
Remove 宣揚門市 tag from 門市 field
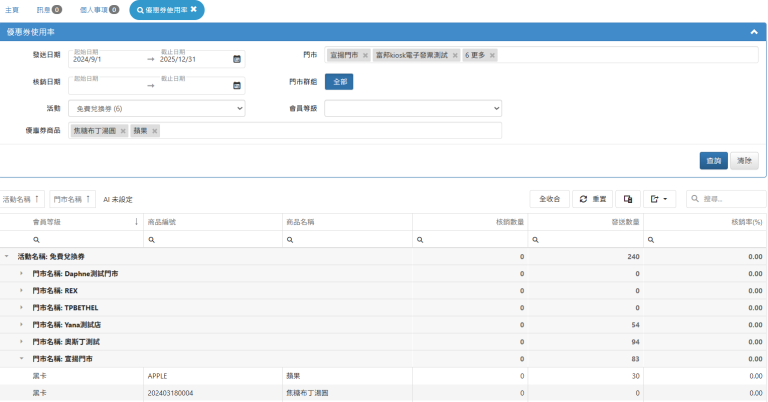[x=366, y=55]
